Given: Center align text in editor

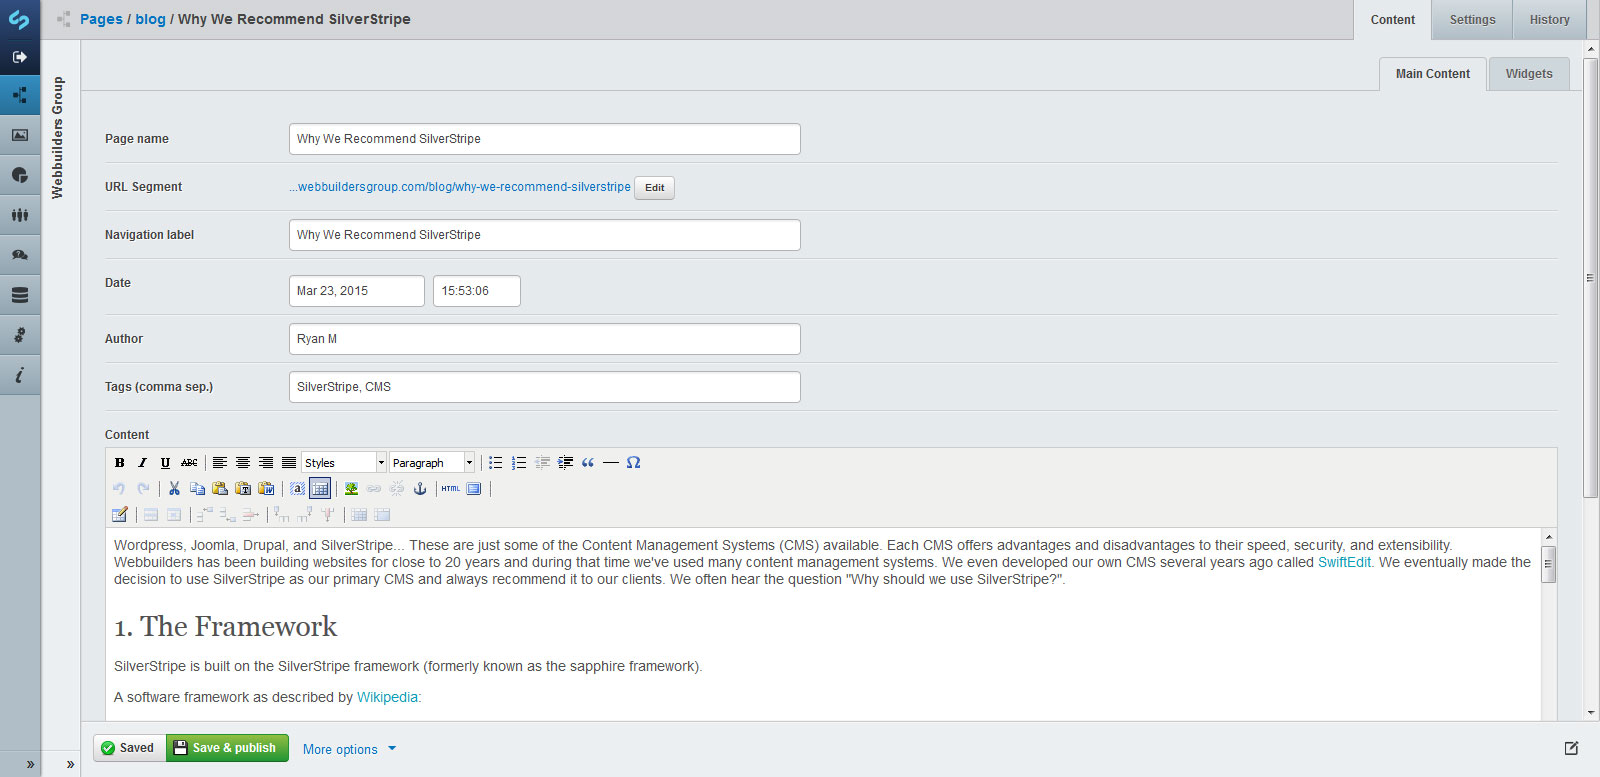Looking at the screenshot, I should tap(242, 462).
